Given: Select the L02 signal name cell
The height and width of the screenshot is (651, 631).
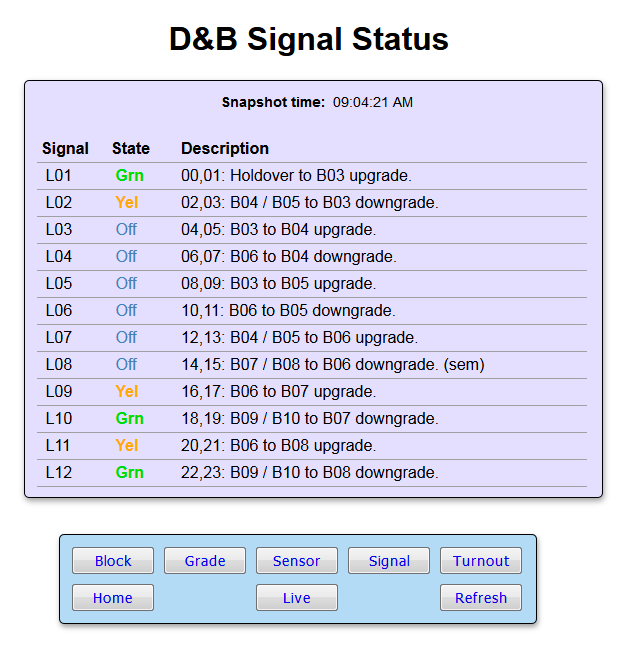Looking at the screenshot, I should (59, 203).
